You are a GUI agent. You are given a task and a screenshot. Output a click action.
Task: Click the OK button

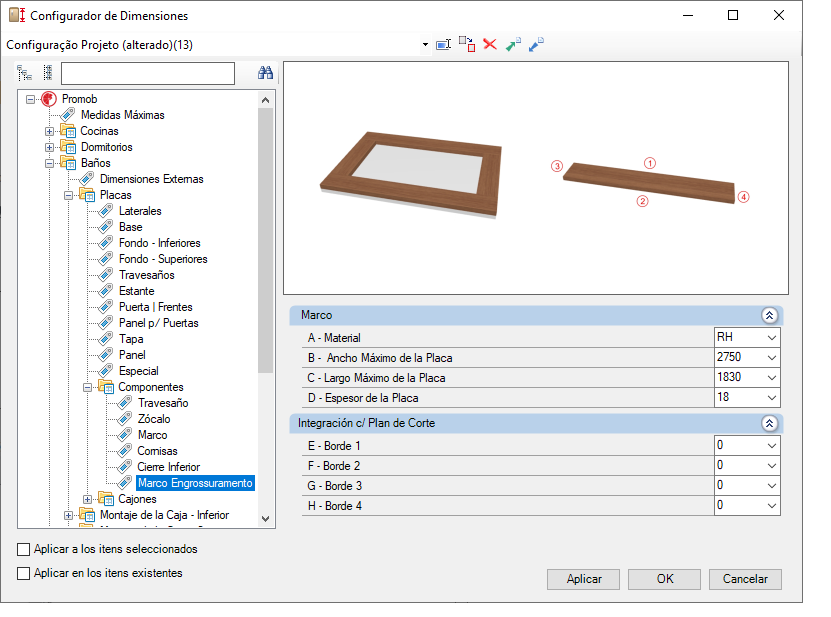tap(665, 579)
